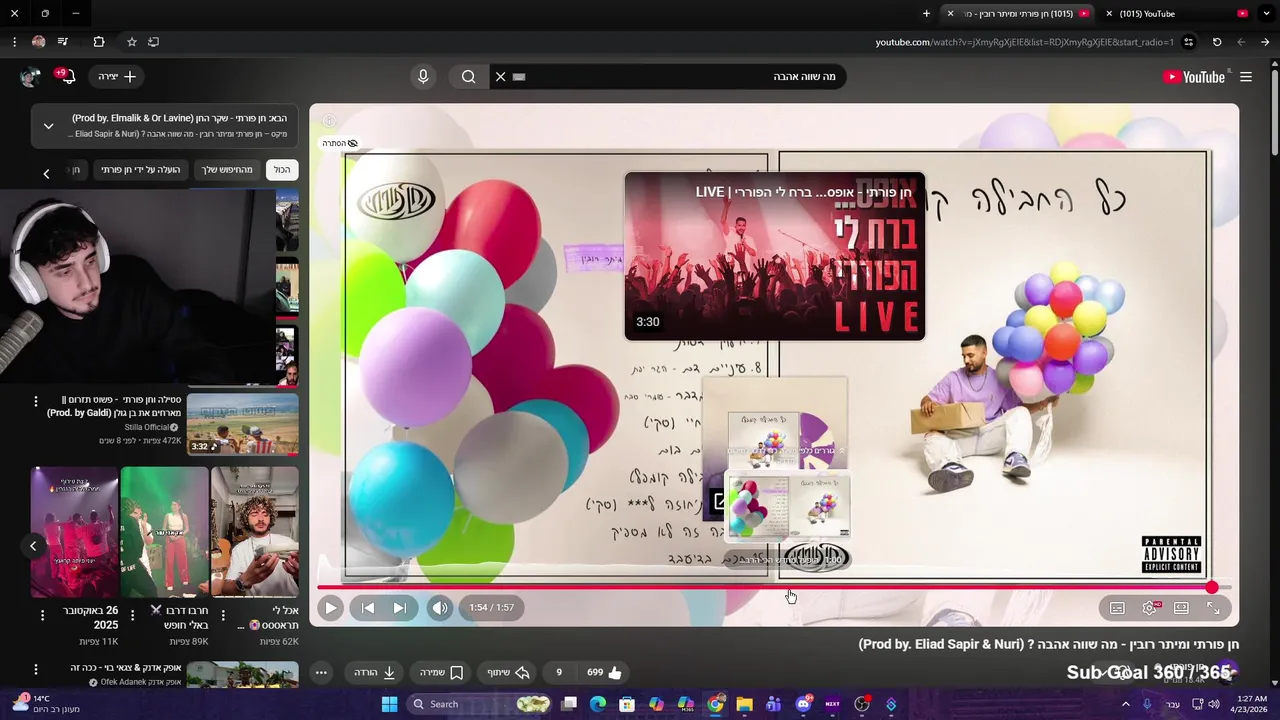The height and width of the screenshot is (720, 1280).
Task: Bookmark this page with the star icon
Action: click(131, 42)
